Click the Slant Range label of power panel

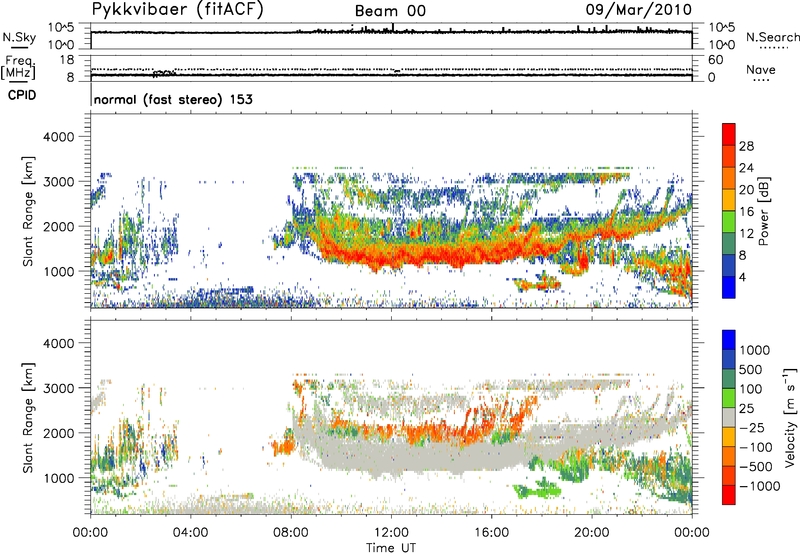point(28,211)
